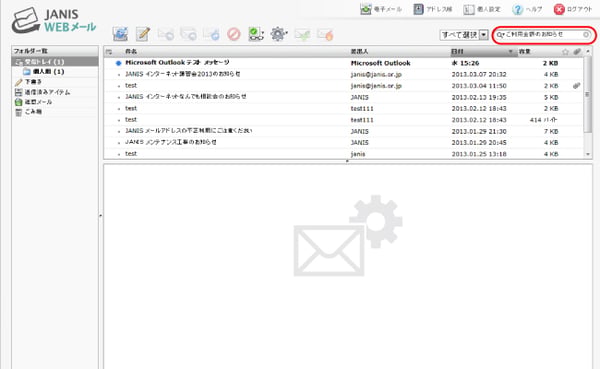
Task: Click the blue unread dot on the Outlook message
Action: pyautogui.click(x=119, y=63)
